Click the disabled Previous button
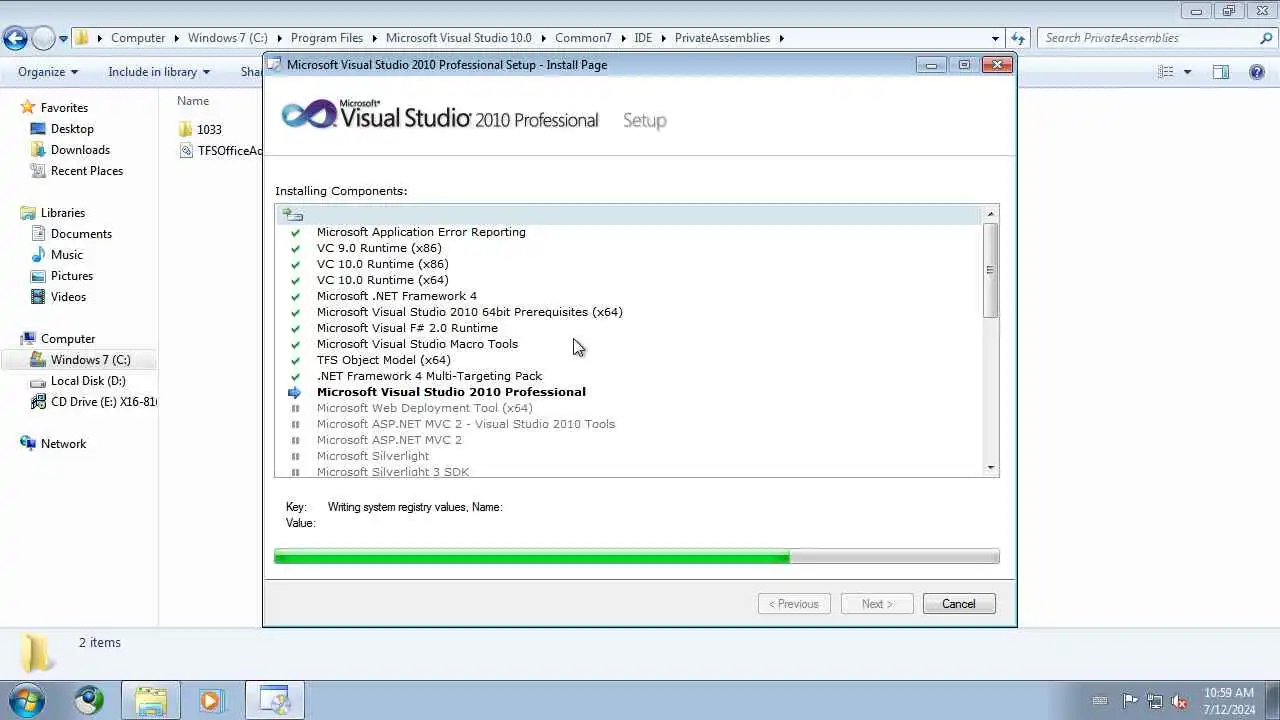Screen dimensions: 1280x720 click(x=794, y=604)
